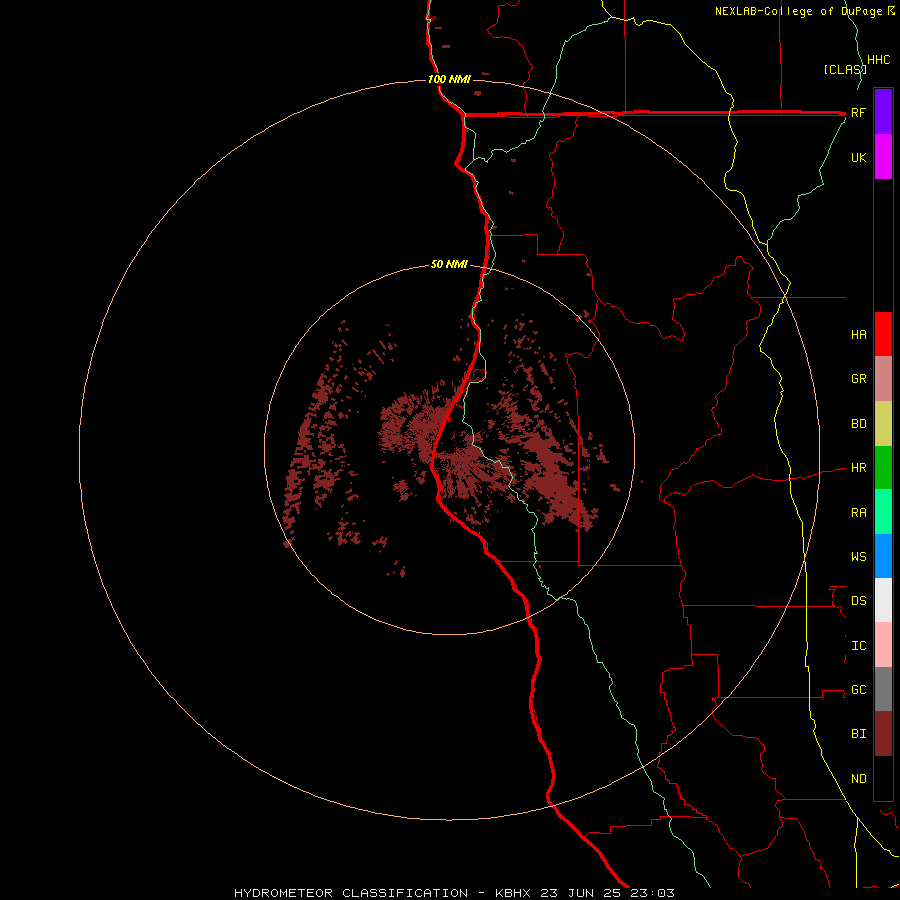Viewport: 900px width, 900px height.
Task: Click the NEXLAB-College of DuPage text
Action: [800, 11]
